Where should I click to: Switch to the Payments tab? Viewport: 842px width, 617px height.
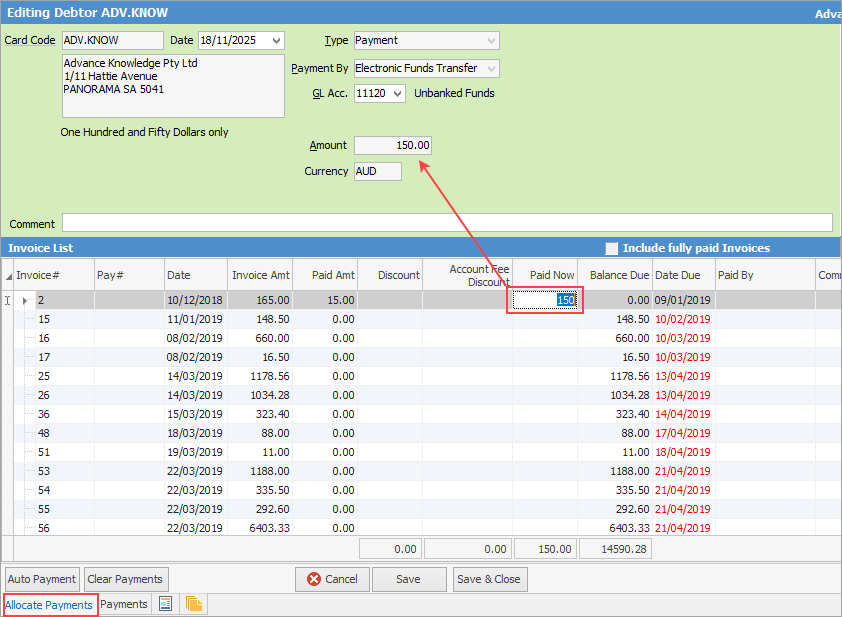click(124, 604)
